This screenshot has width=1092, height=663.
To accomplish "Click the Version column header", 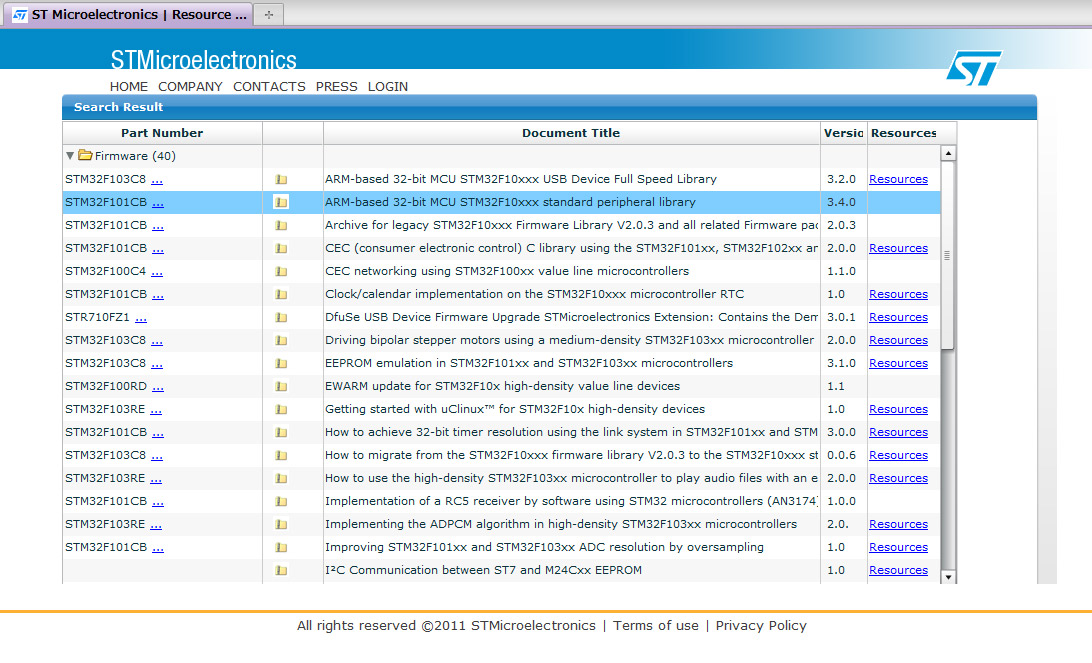I will (843, 133).
